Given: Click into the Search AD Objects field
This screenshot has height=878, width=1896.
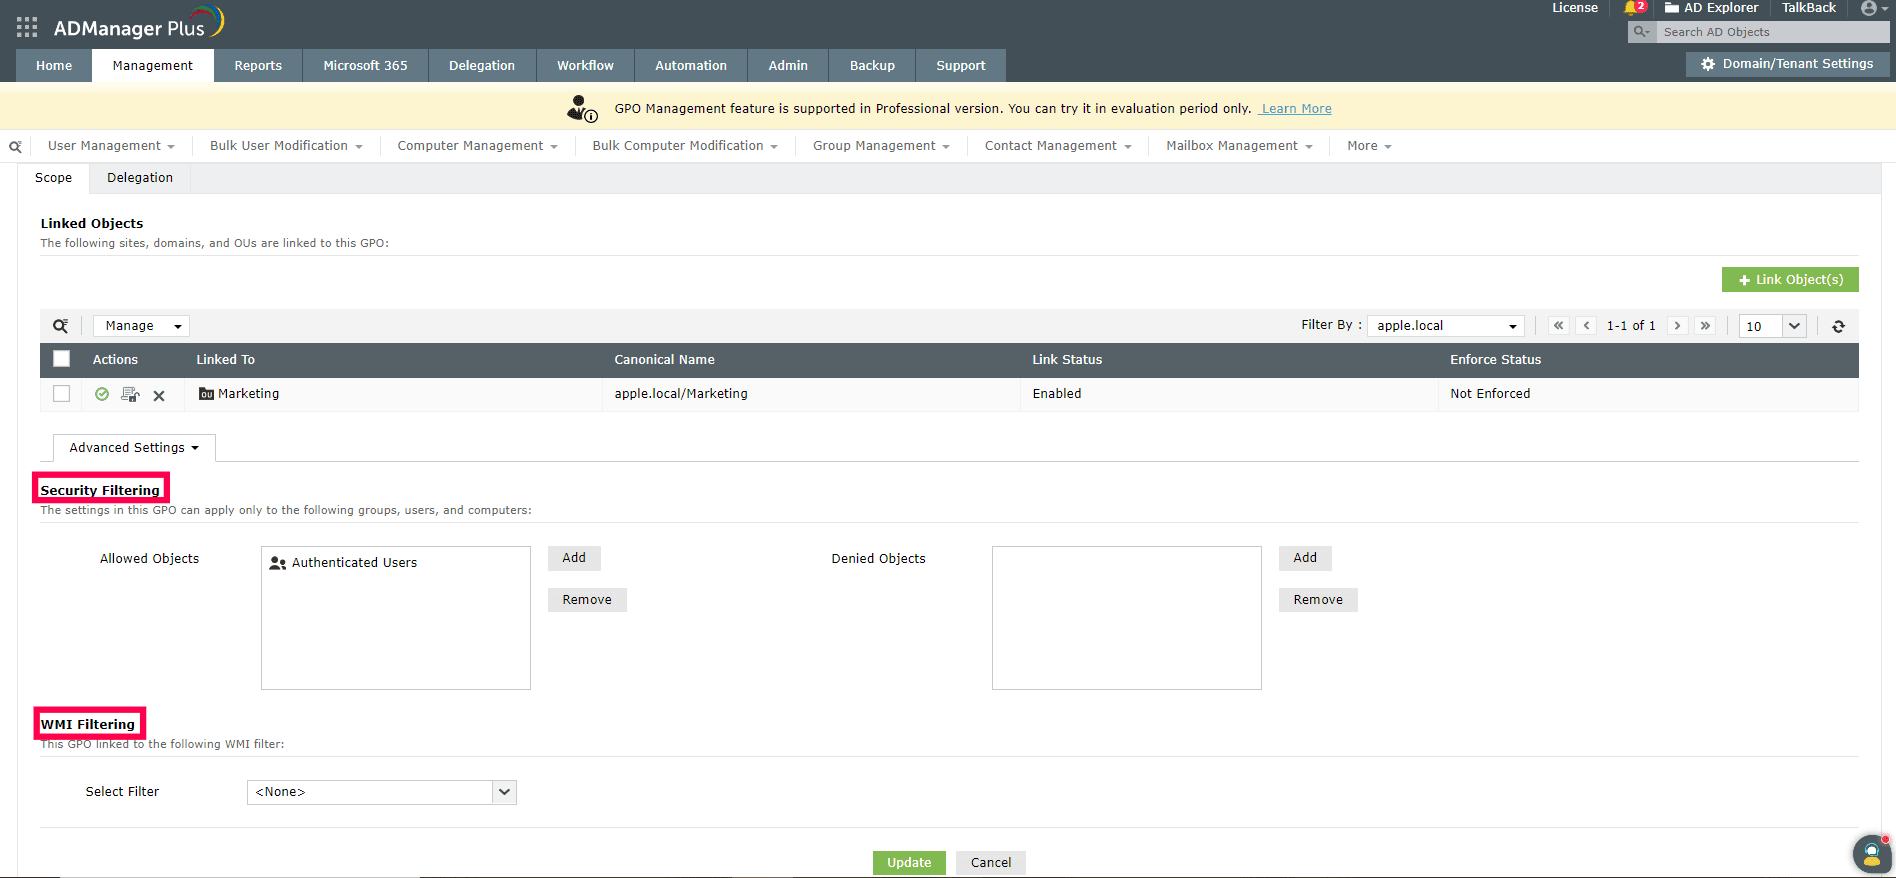Looking at the screenshot, I should [1773, 32].
